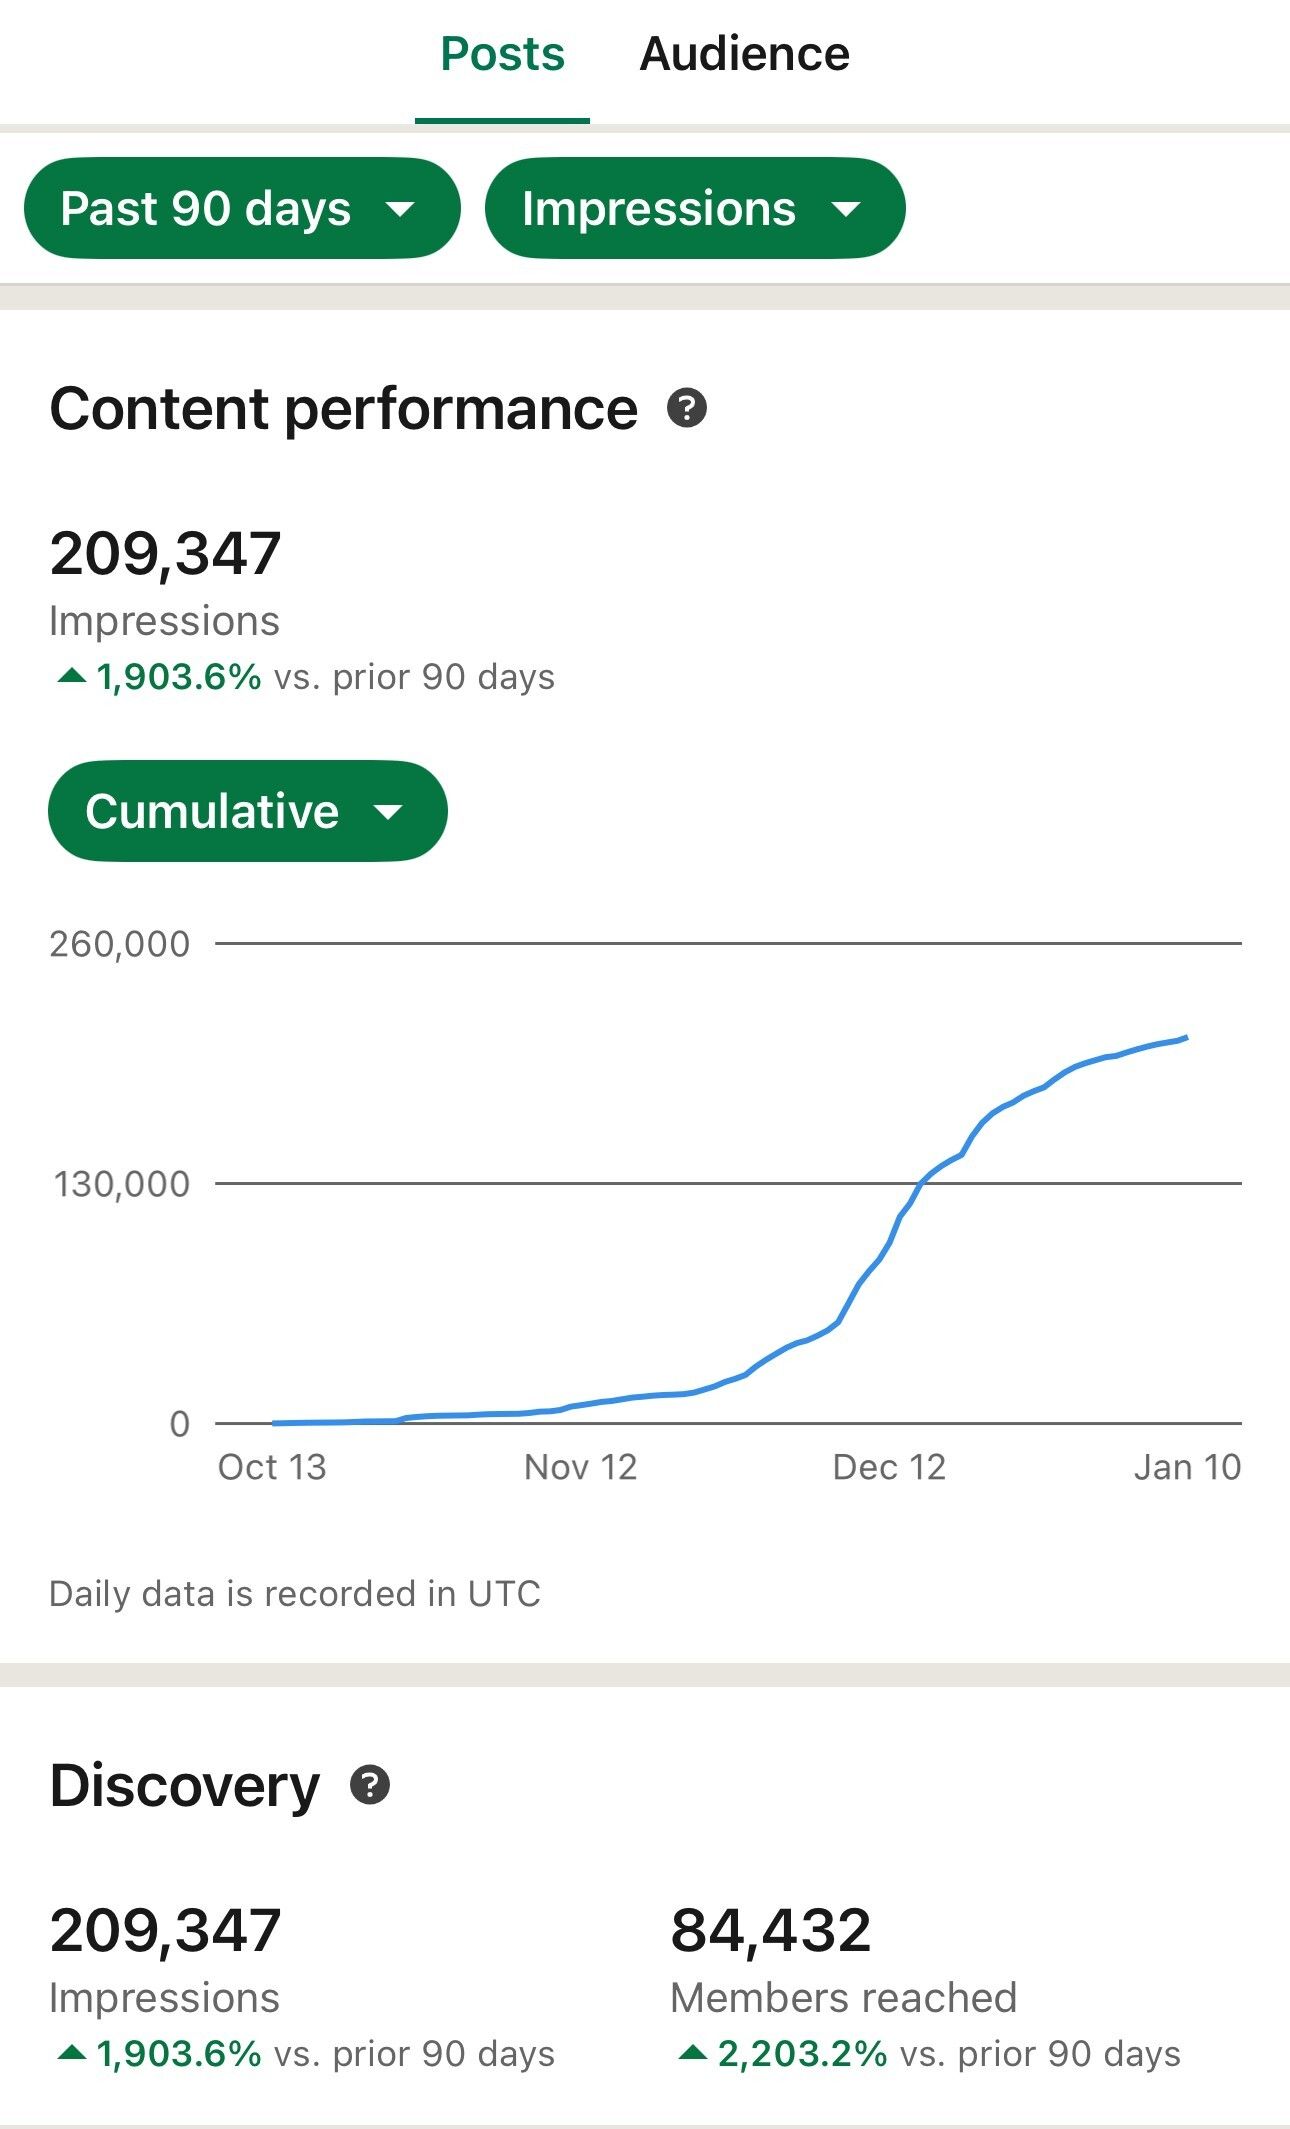The width and height of the screenshot is (1290, 2129).
Task: Tap the 84,432 Members reached figure
Action: pos(770,1929)
